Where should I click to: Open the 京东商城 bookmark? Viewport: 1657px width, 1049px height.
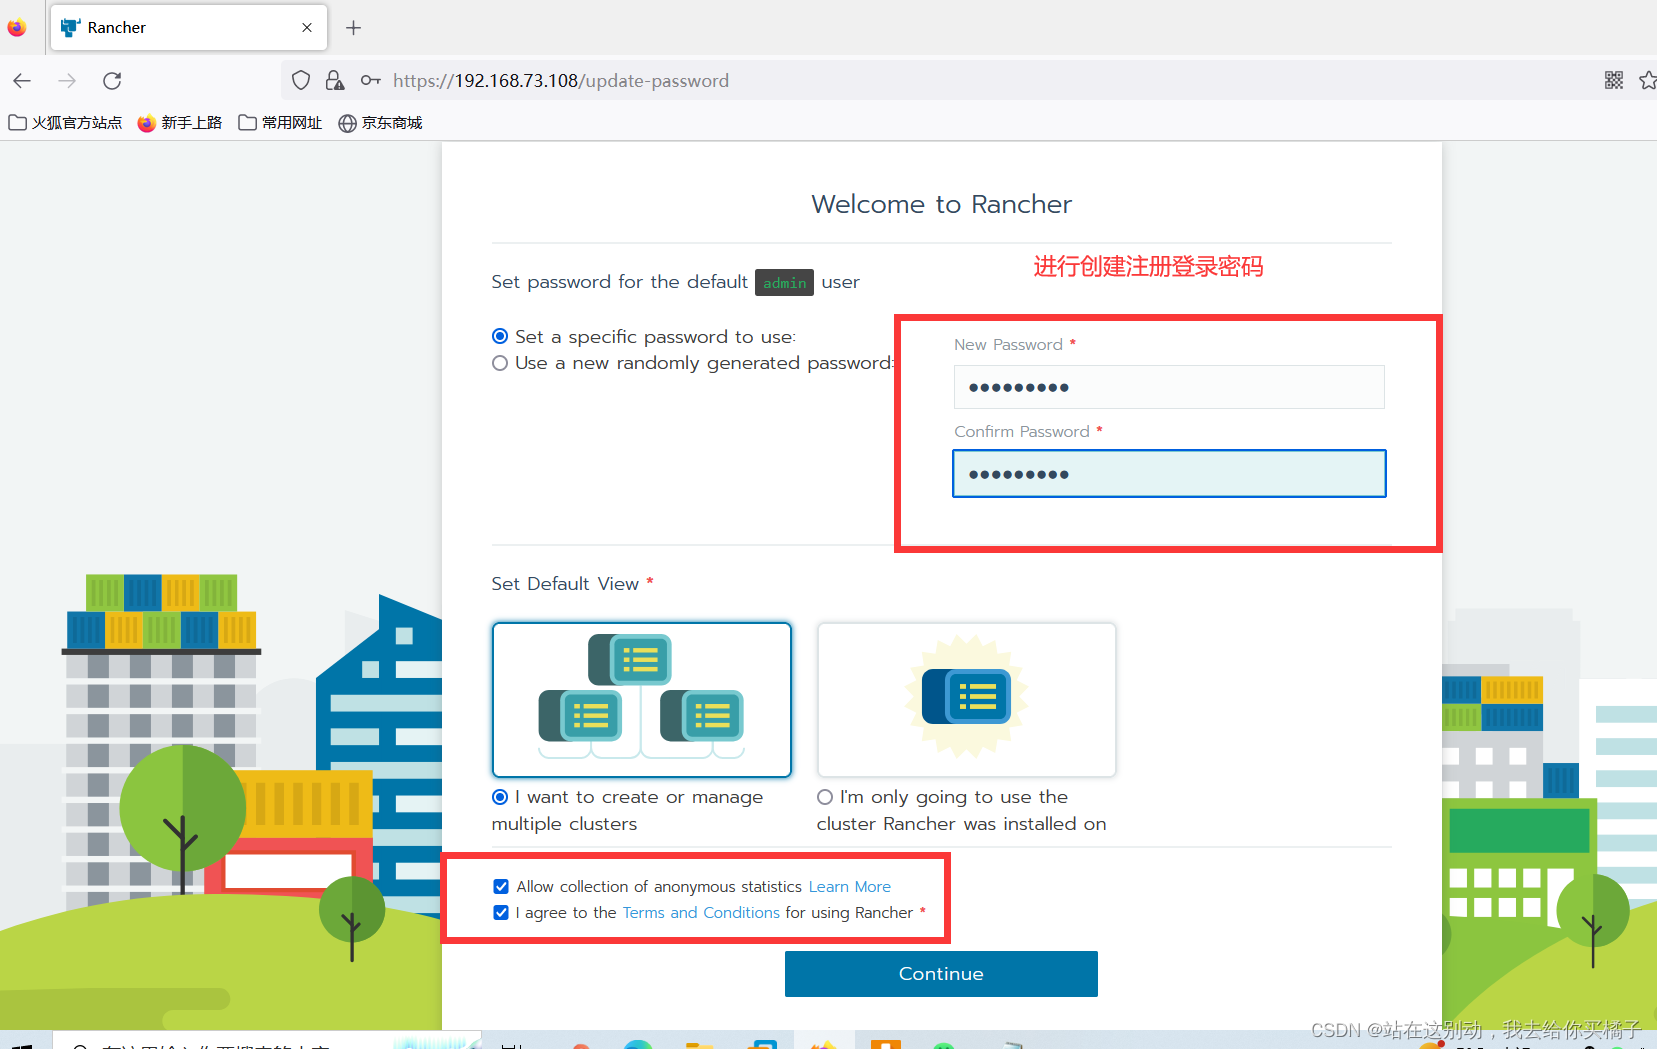click(x=380, y=123)
